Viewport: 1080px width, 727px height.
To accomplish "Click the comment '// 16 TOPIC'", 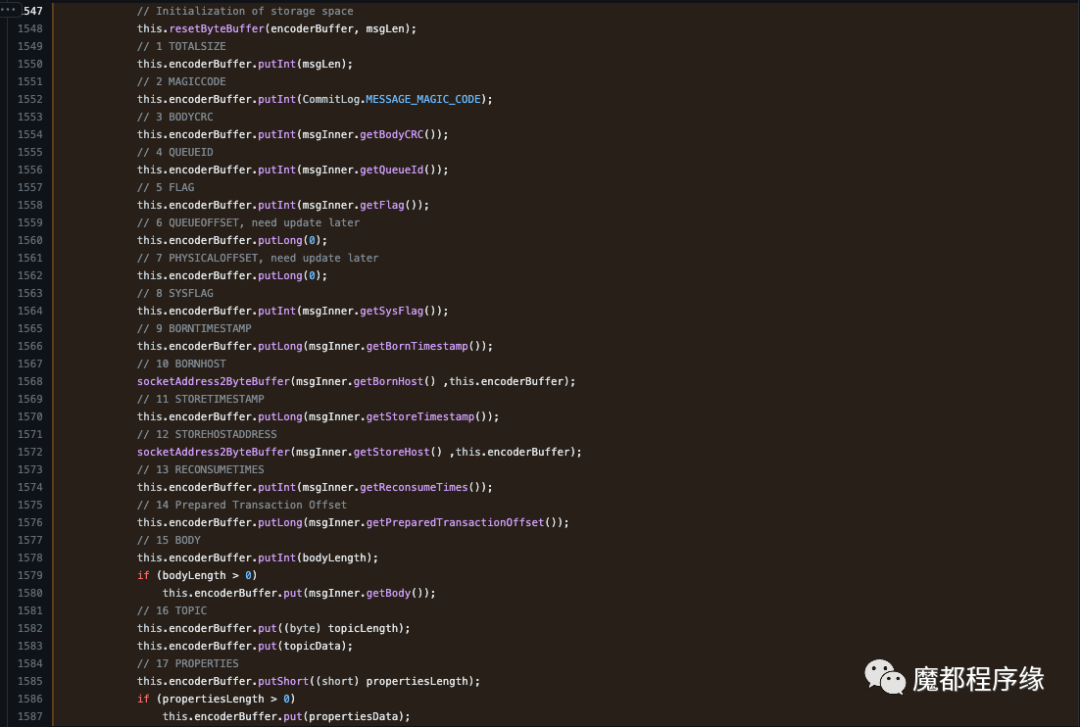I will (x=172, y=611).
